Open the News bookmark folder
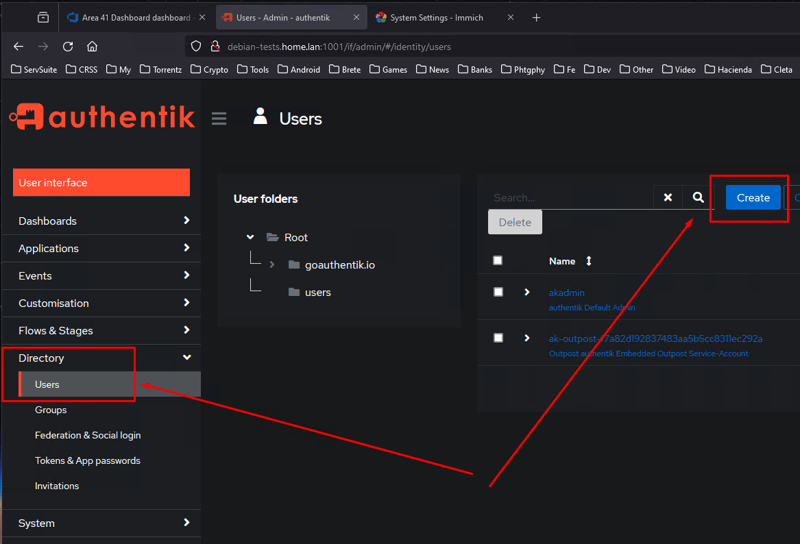This screenshot has height=544, width=800. coord(433,69)
